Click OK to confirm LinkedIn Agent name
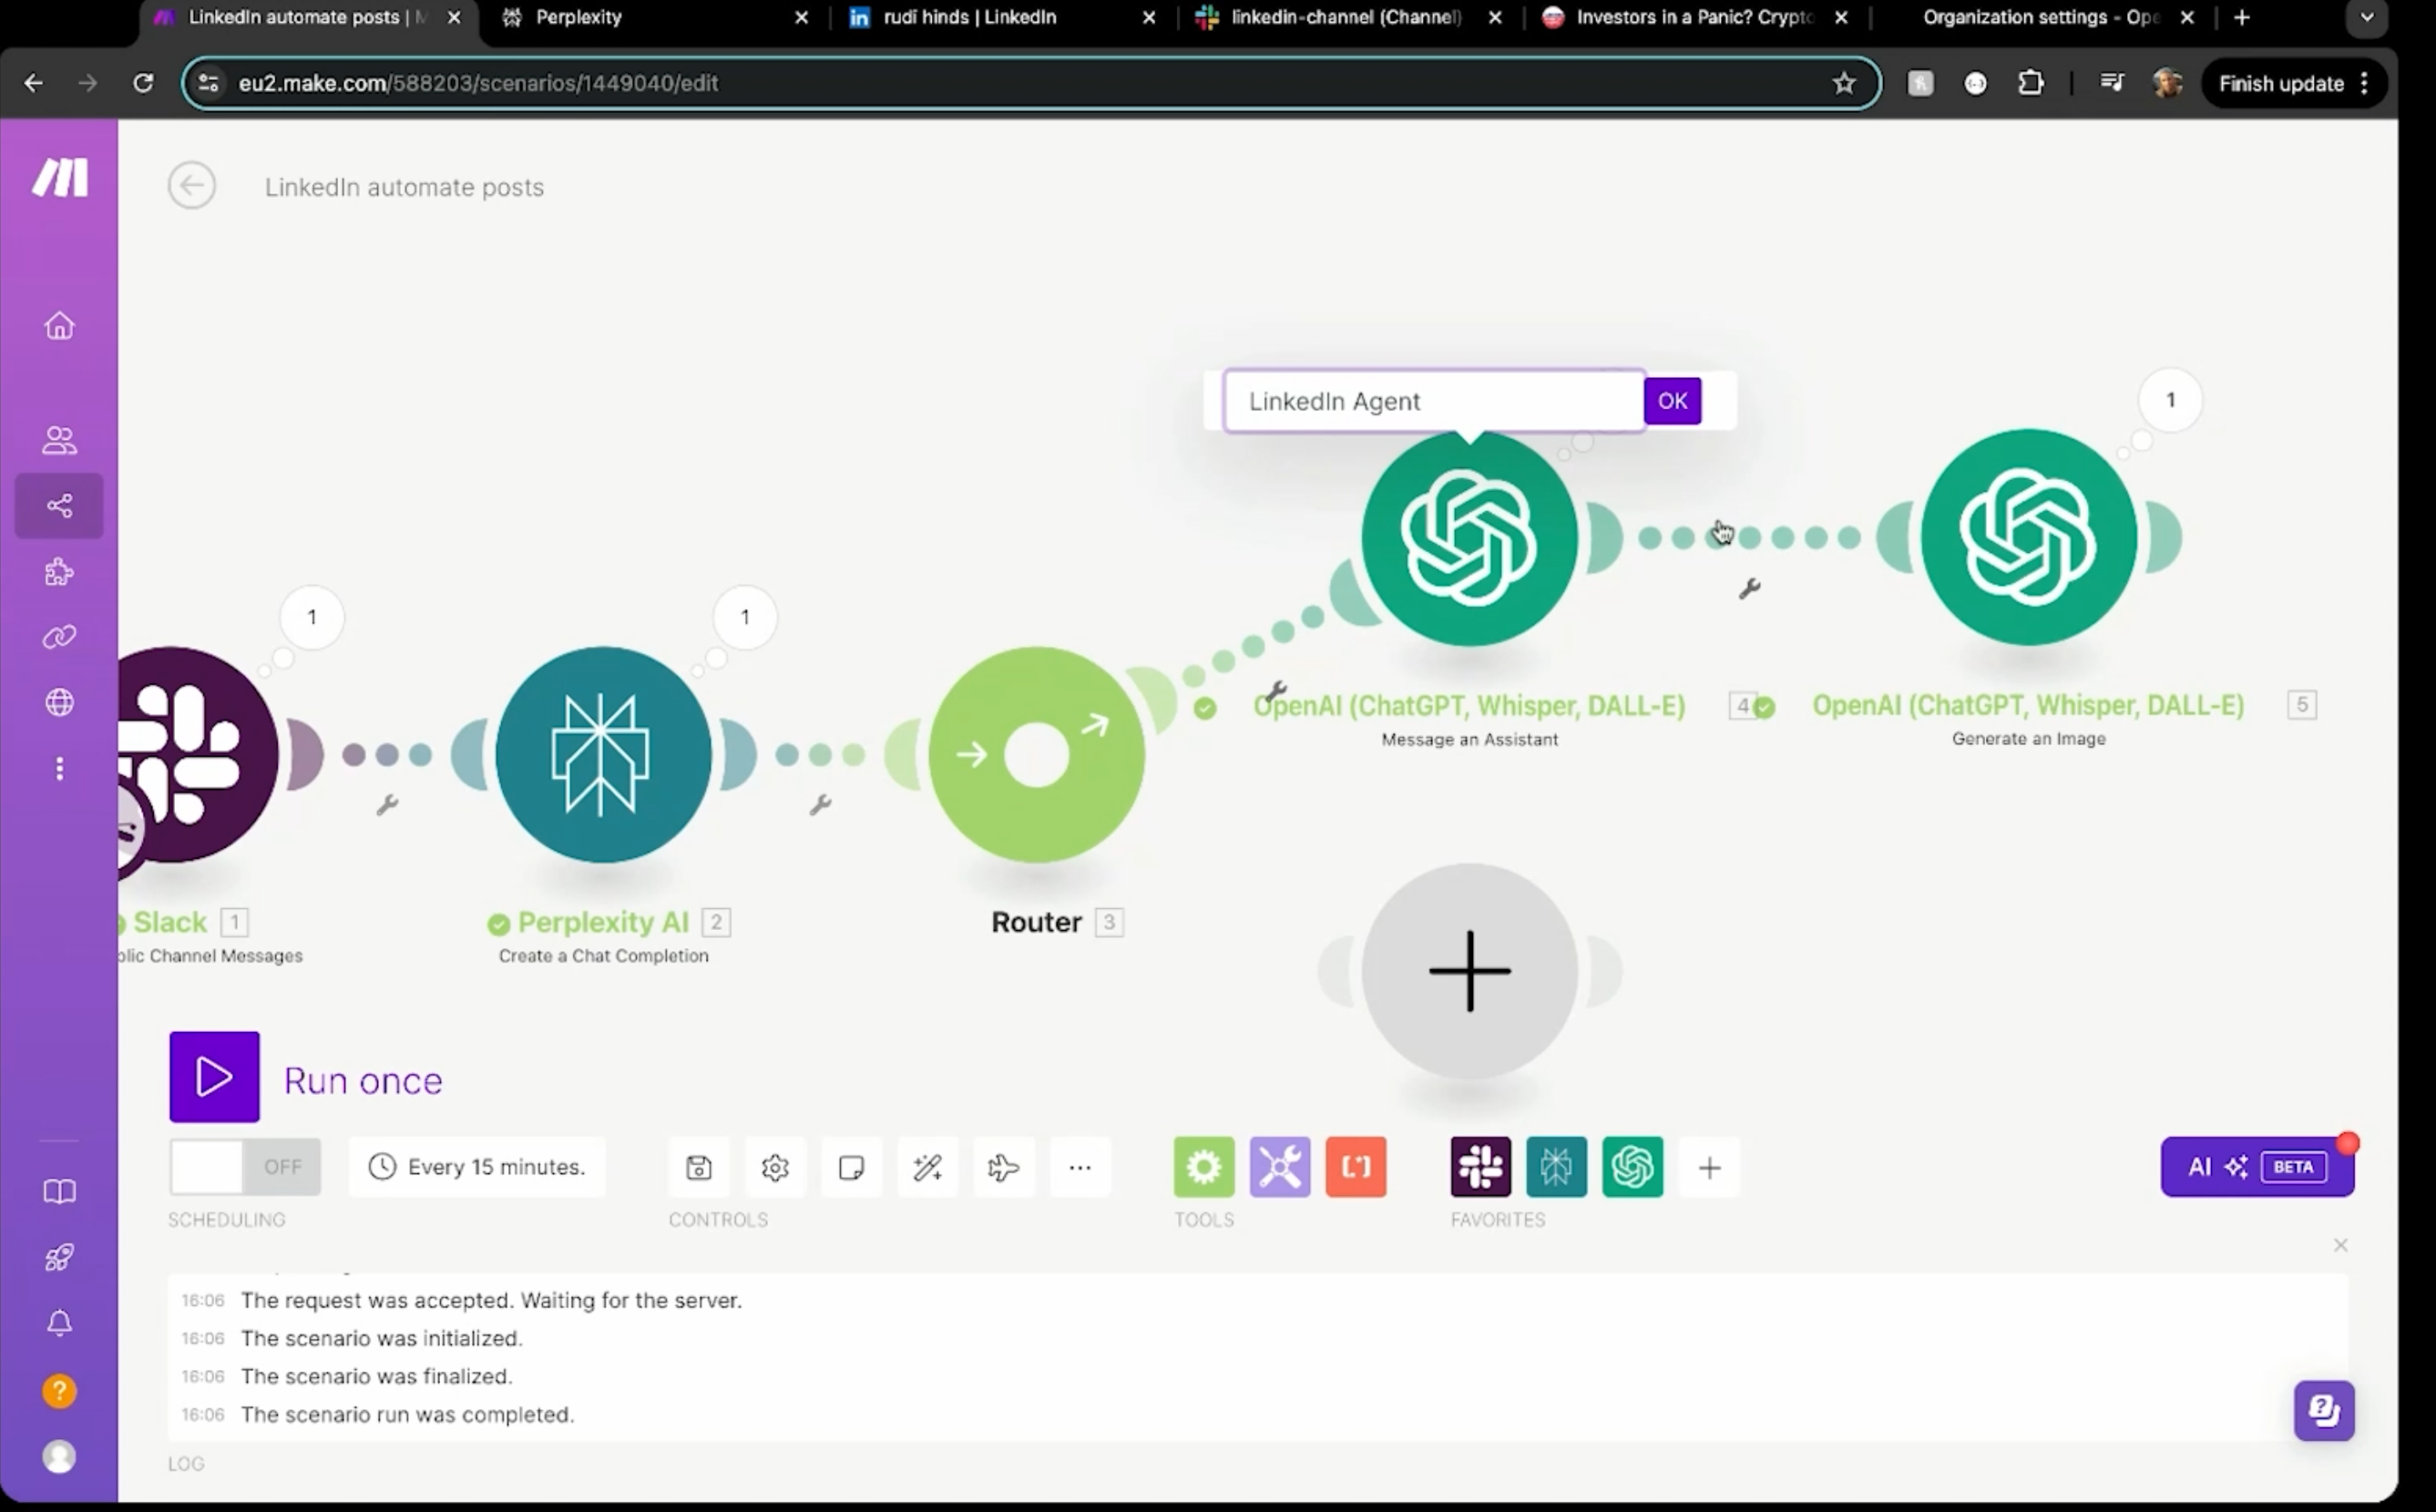Viewport: 2436px width, 1512px height. pos(1672,401)
